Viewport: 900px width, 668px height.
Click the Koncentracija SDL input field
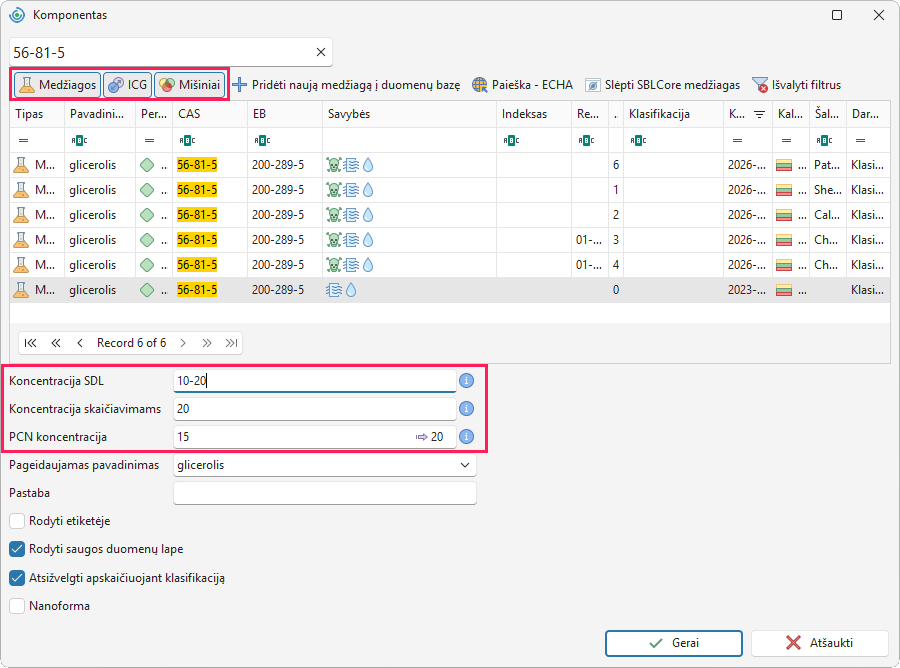[315, 380]
